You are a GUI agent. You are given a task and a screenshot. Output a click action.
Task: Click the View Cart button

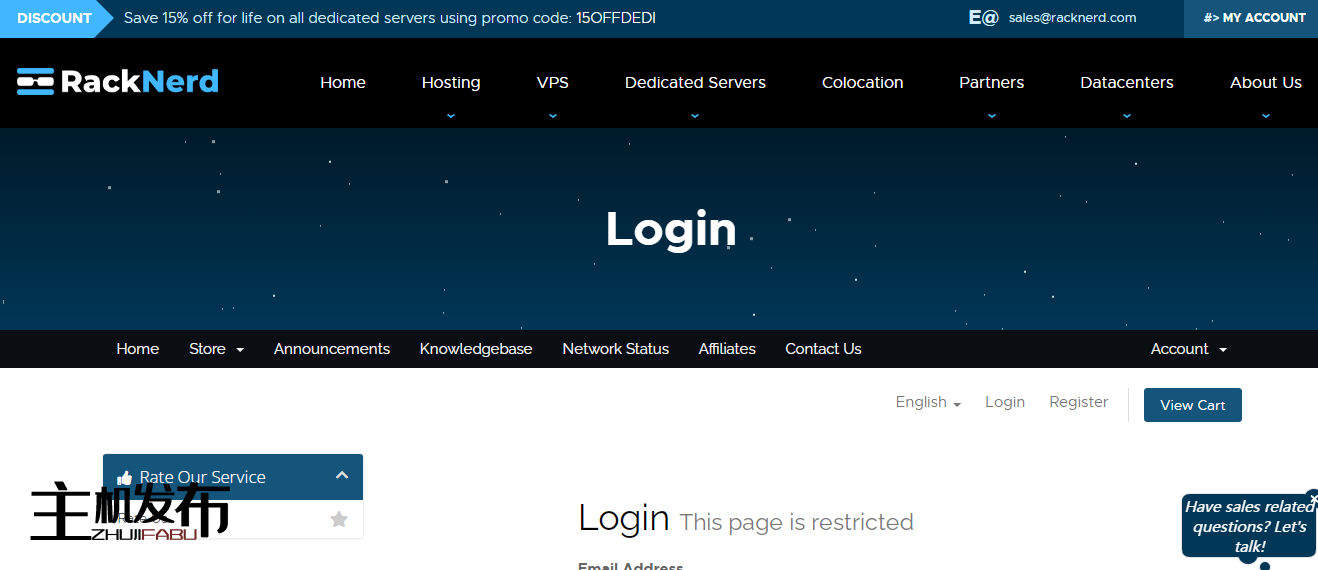click(x=1192, y=405)
